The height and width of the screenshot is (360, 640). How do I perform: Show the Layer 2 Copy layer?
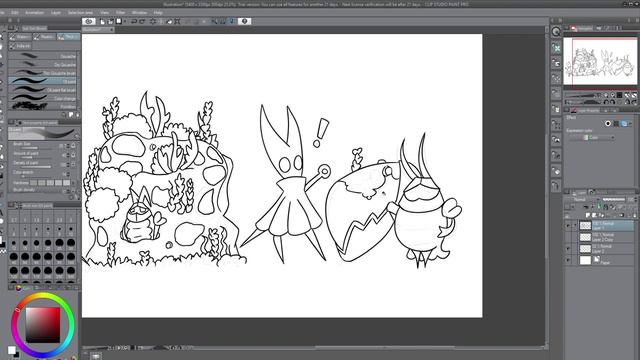(568, 237)
